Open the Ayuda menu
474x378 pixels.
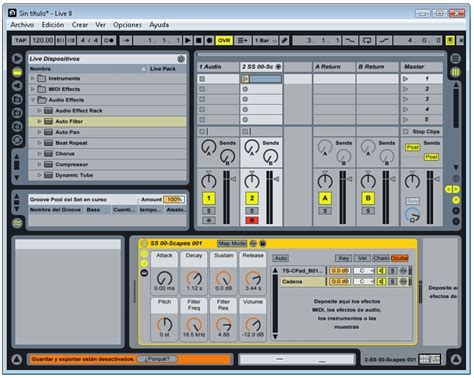coord(159,25)
